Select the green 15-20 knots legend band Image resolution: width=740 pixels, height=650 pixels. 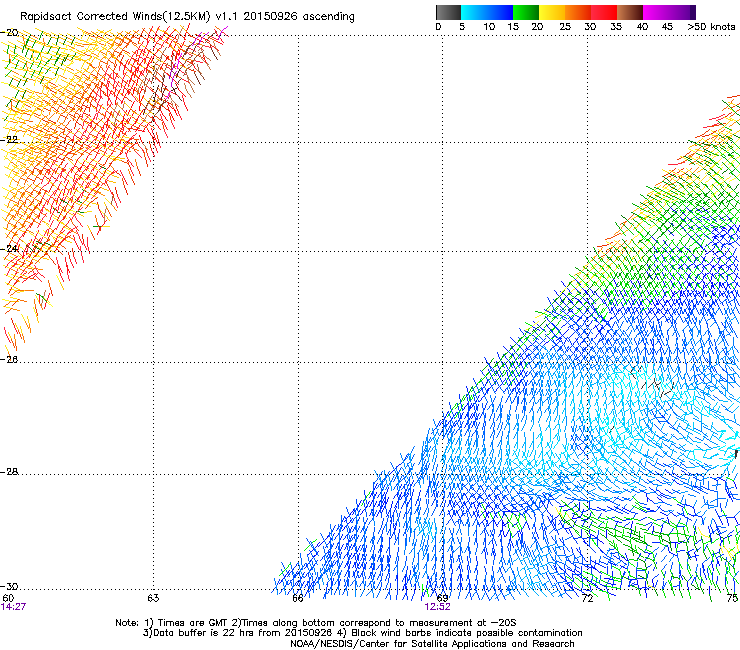(526, 12)
